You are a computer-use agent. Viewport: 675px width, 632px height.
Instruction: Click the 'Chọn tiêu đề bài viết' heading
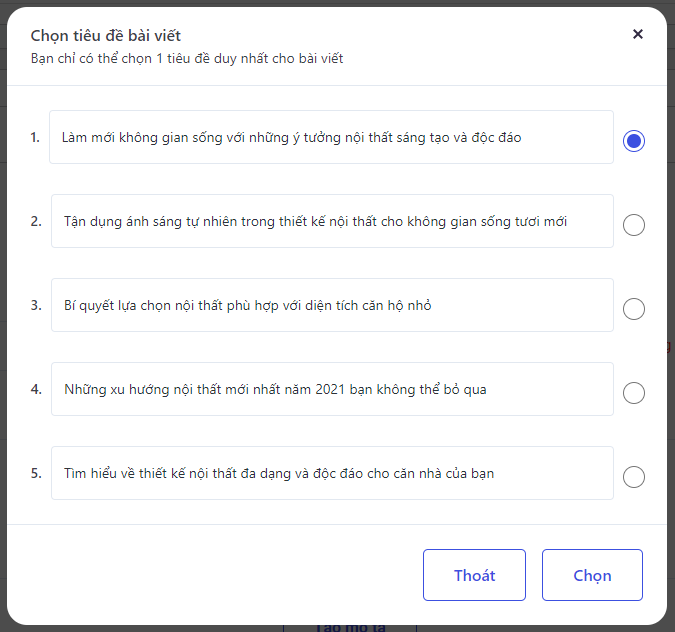tap(105, 36)
